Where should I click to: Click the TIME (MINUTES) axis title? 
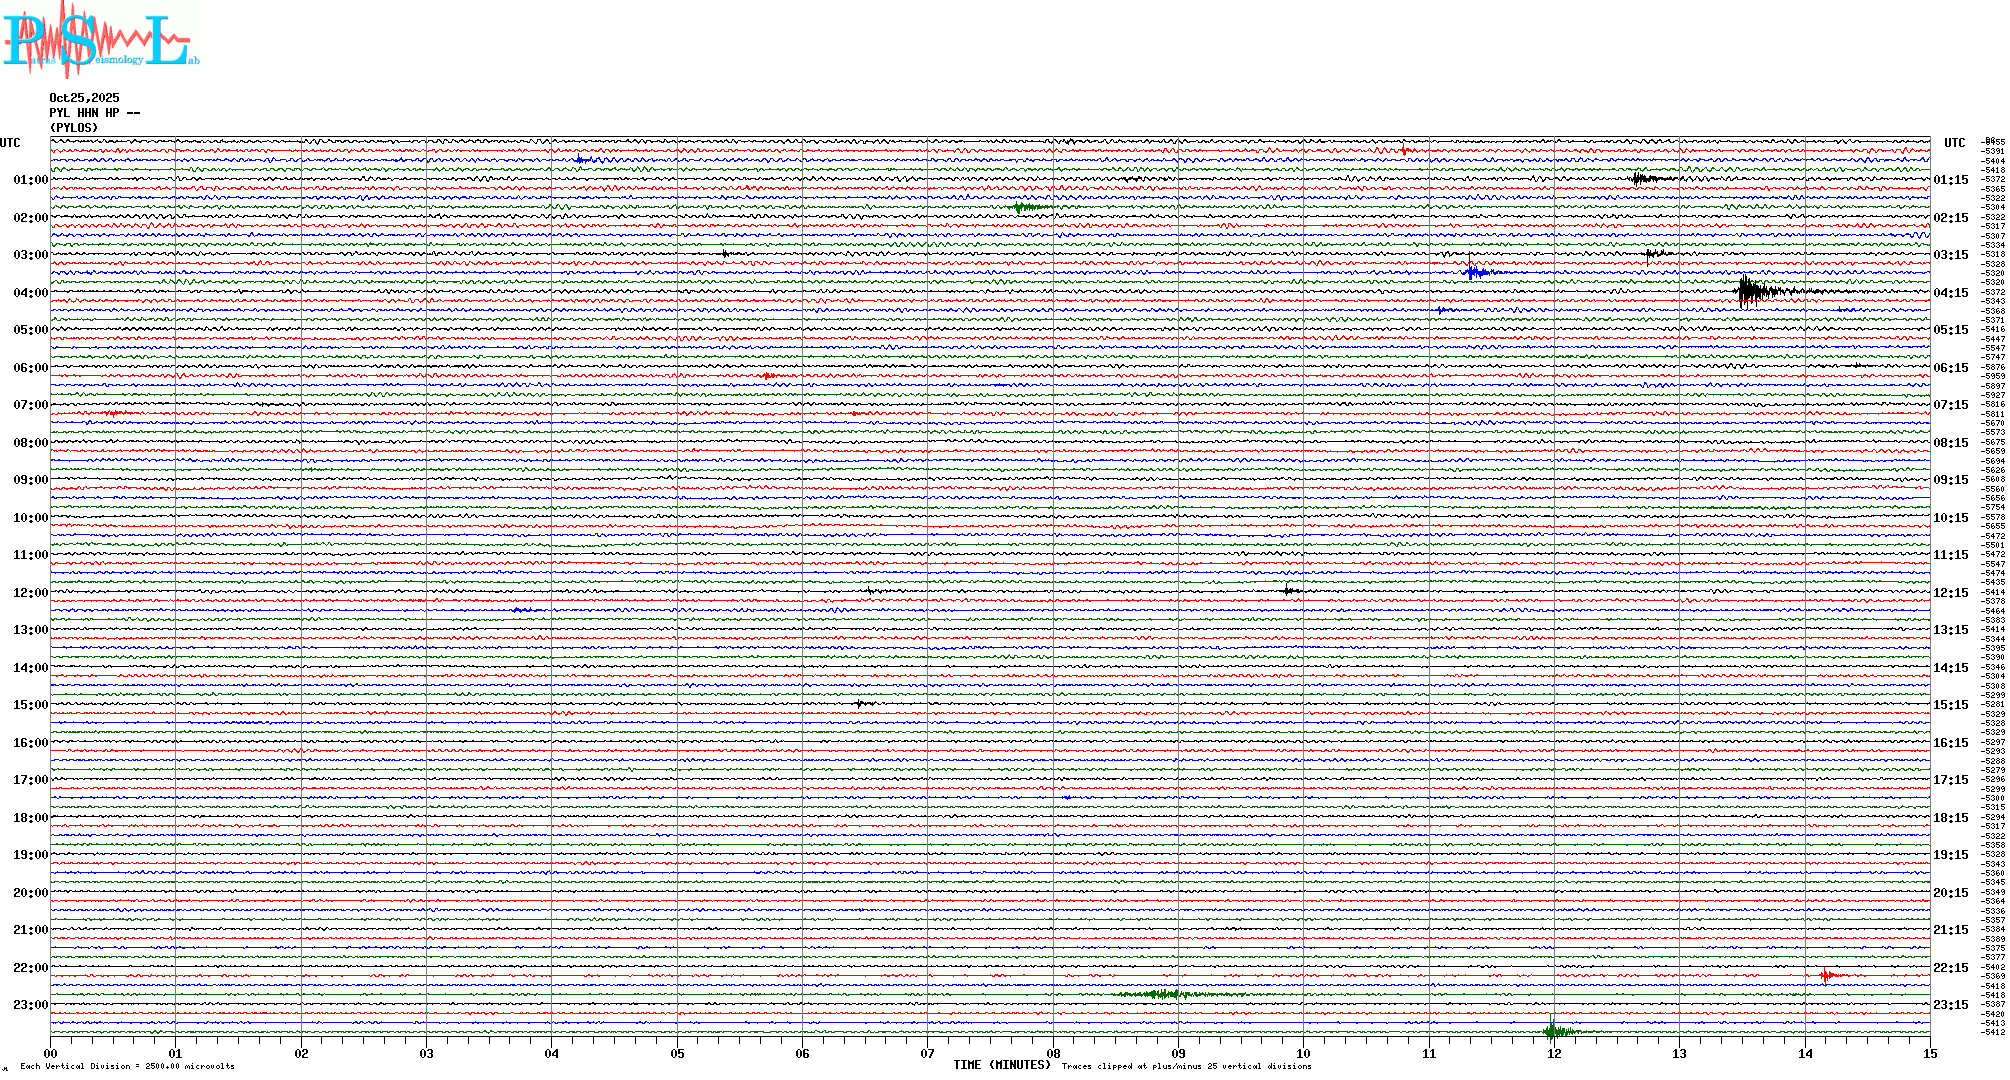[1002, 1065]
